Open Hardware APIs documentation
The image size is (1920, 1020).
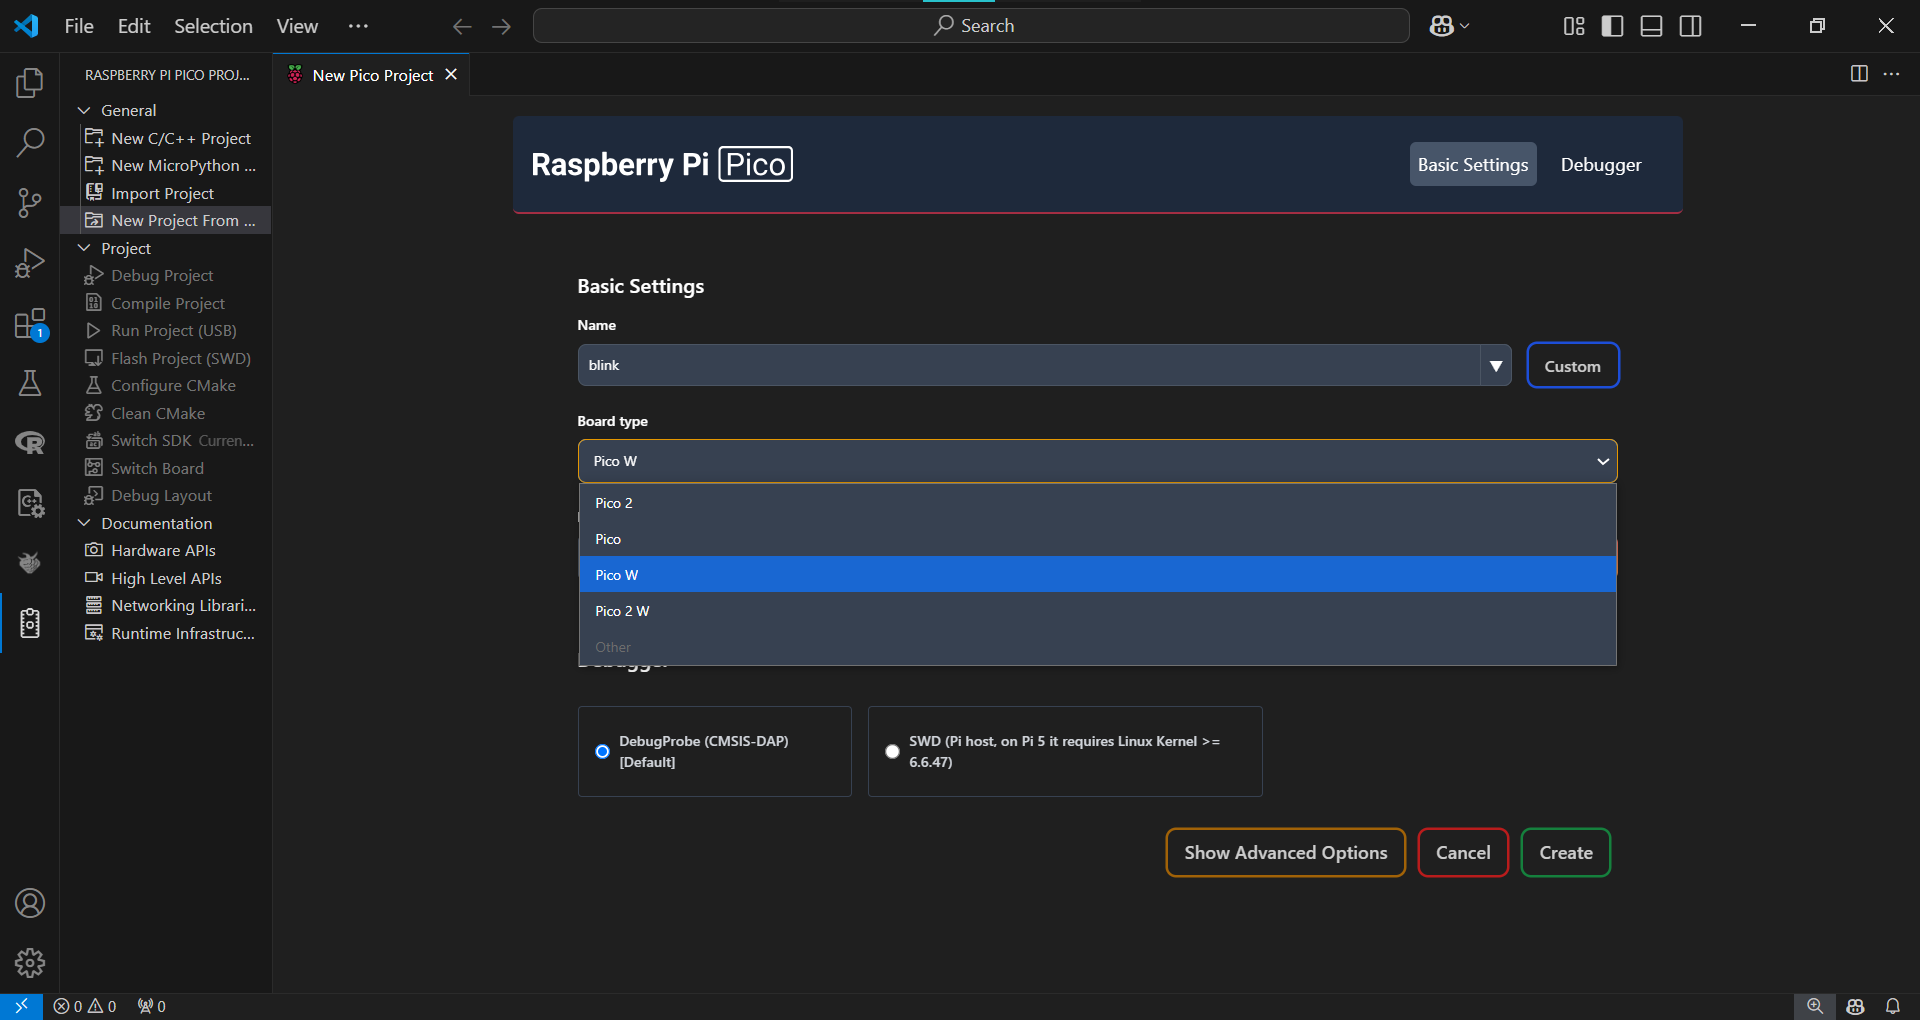166,550
